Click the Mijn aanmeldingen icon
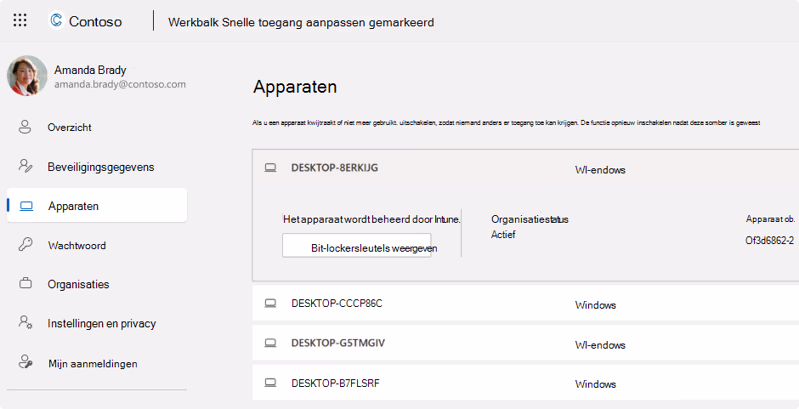The height and width of the screenshot is (409, 799). pyautogui.click(x=26, y=363)
